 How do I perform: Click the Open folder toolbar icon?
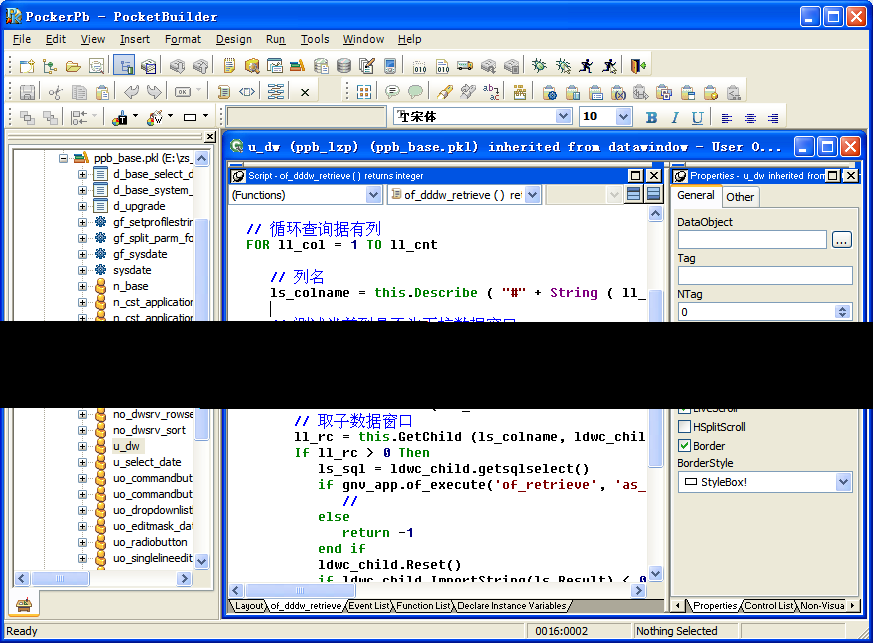(73, 66)
